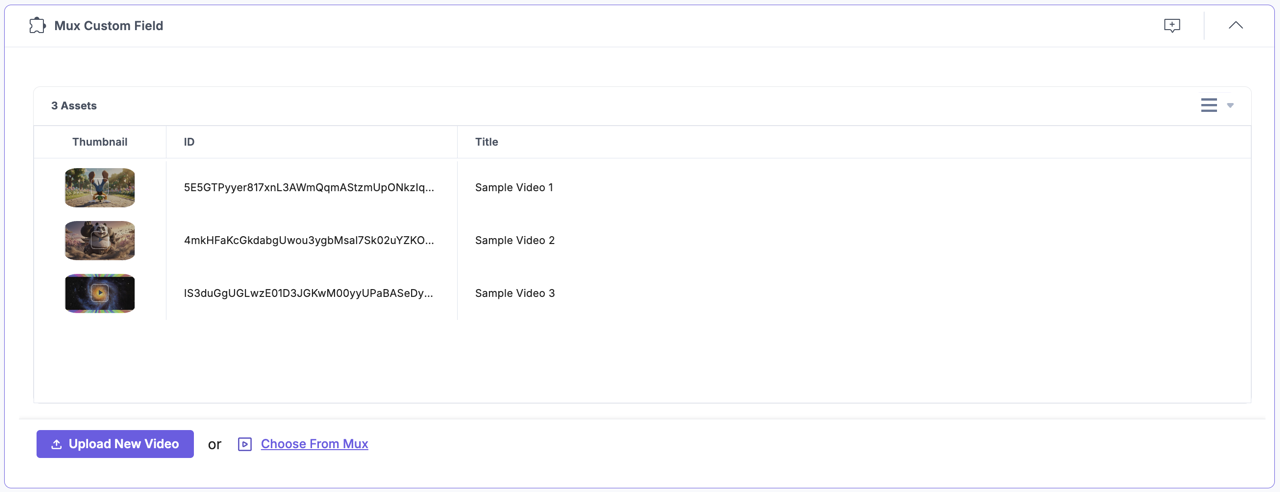Screen dimensions: 1280x492
Task: Click the Mux Custom Field puzzle icon
Action: coord(37,25)
